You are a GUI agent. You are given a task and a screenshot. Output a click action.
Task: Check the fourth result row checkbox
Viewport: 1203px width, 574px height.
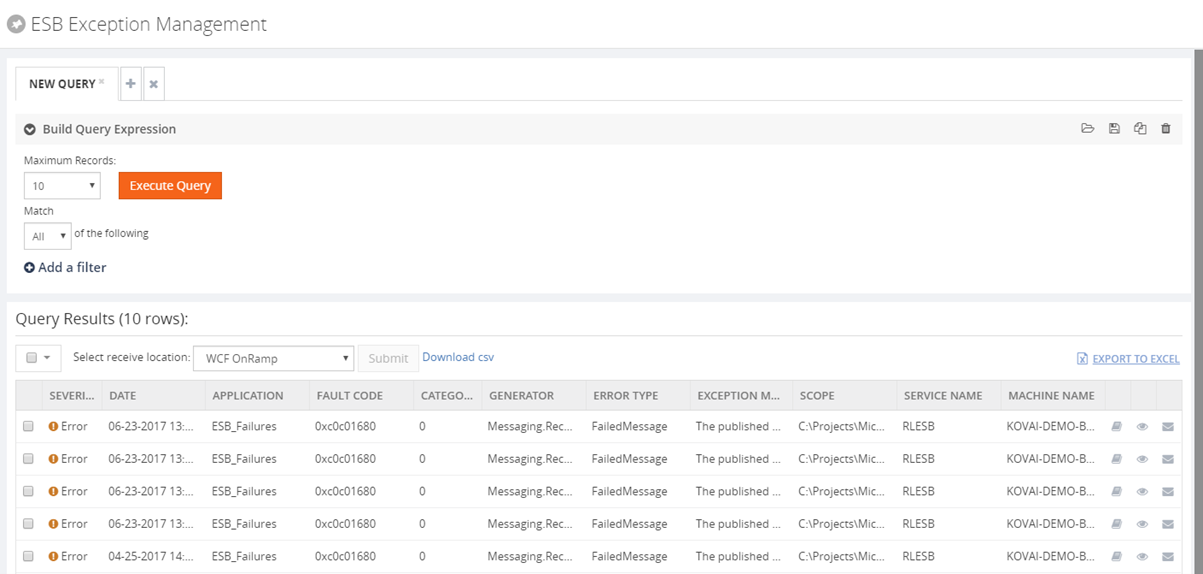tap(28, 524)
